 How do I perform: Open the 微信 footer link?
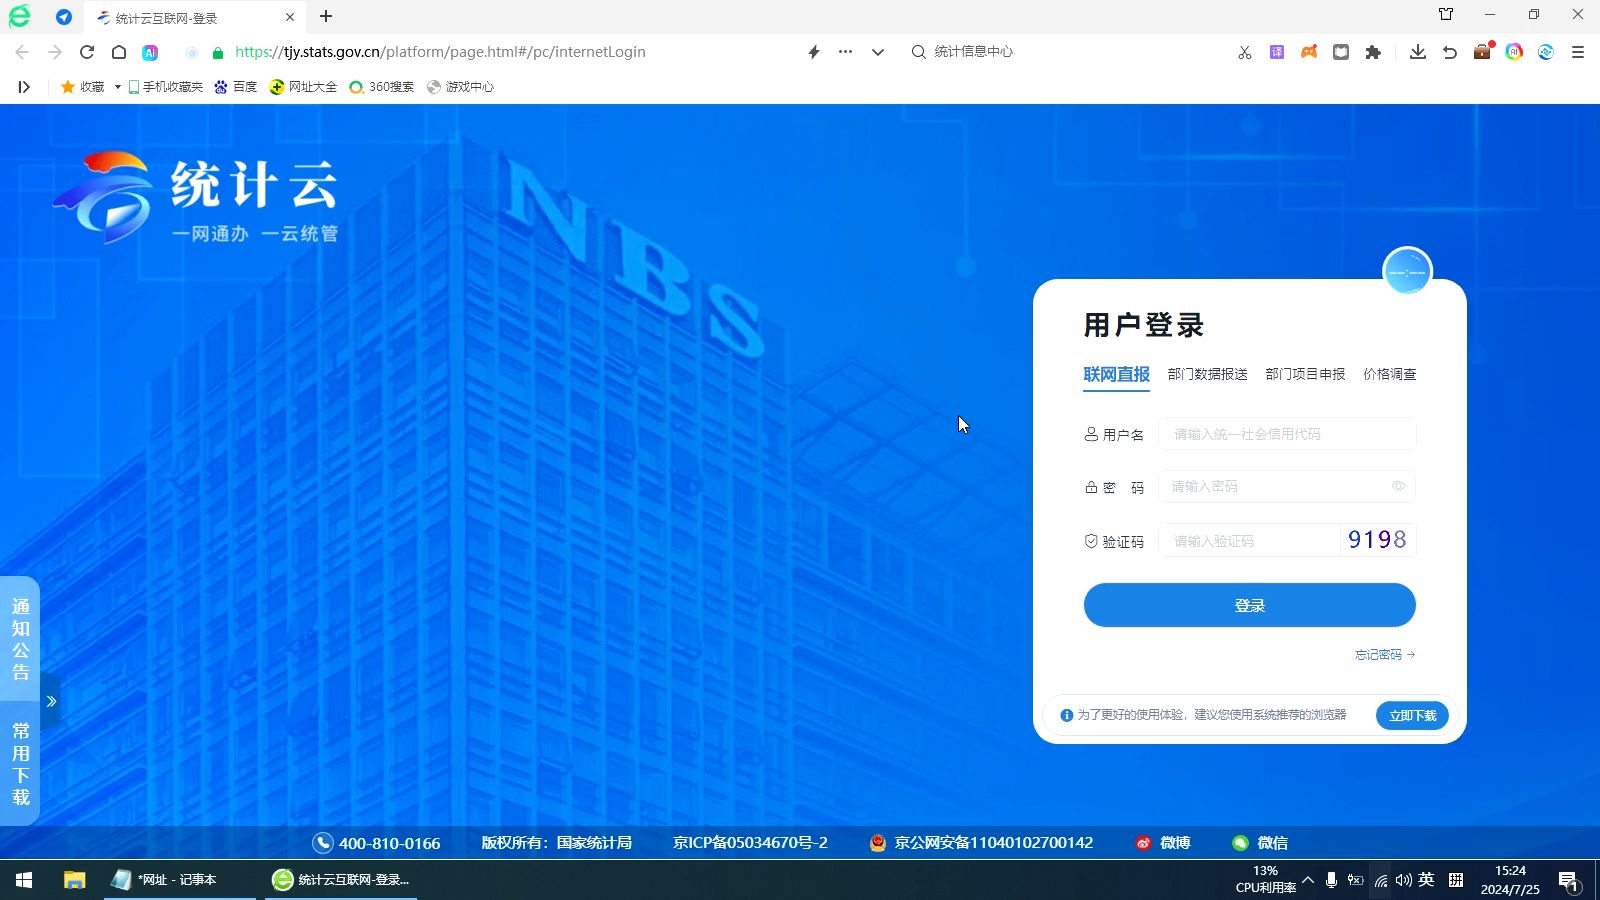(x=1260, y=843)
